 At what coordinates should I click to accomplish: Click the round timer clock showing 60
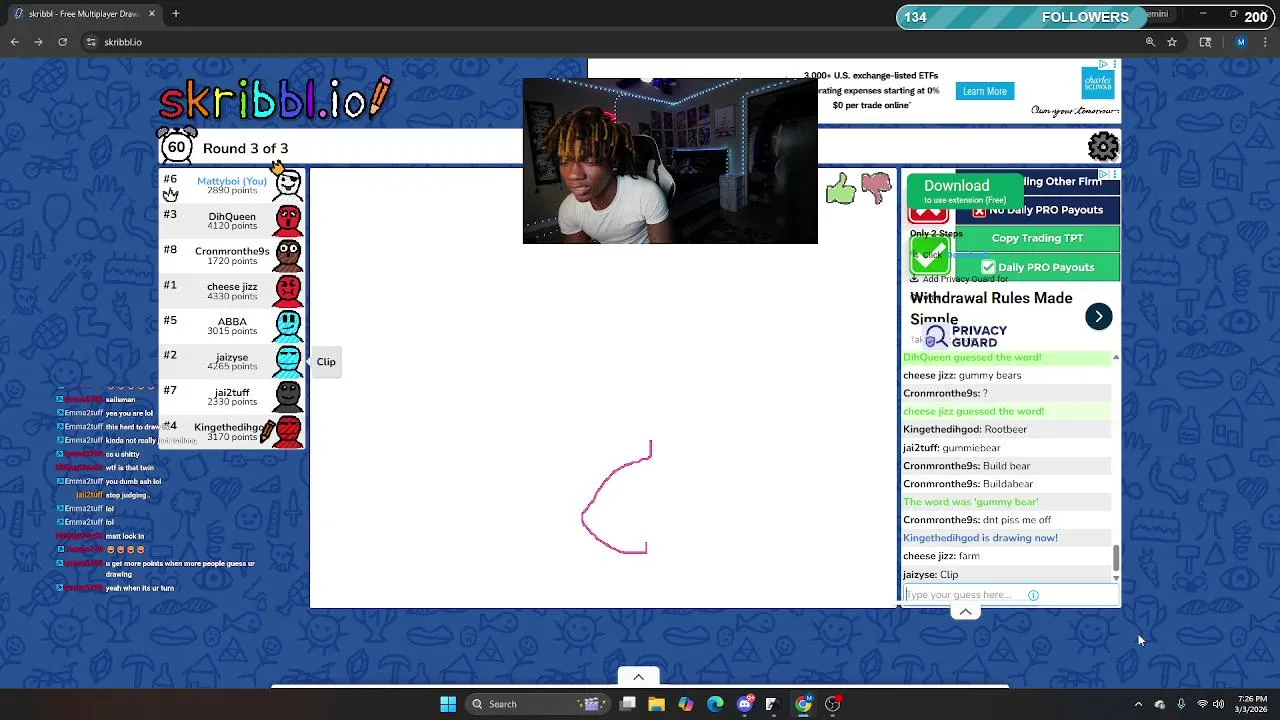176,147
